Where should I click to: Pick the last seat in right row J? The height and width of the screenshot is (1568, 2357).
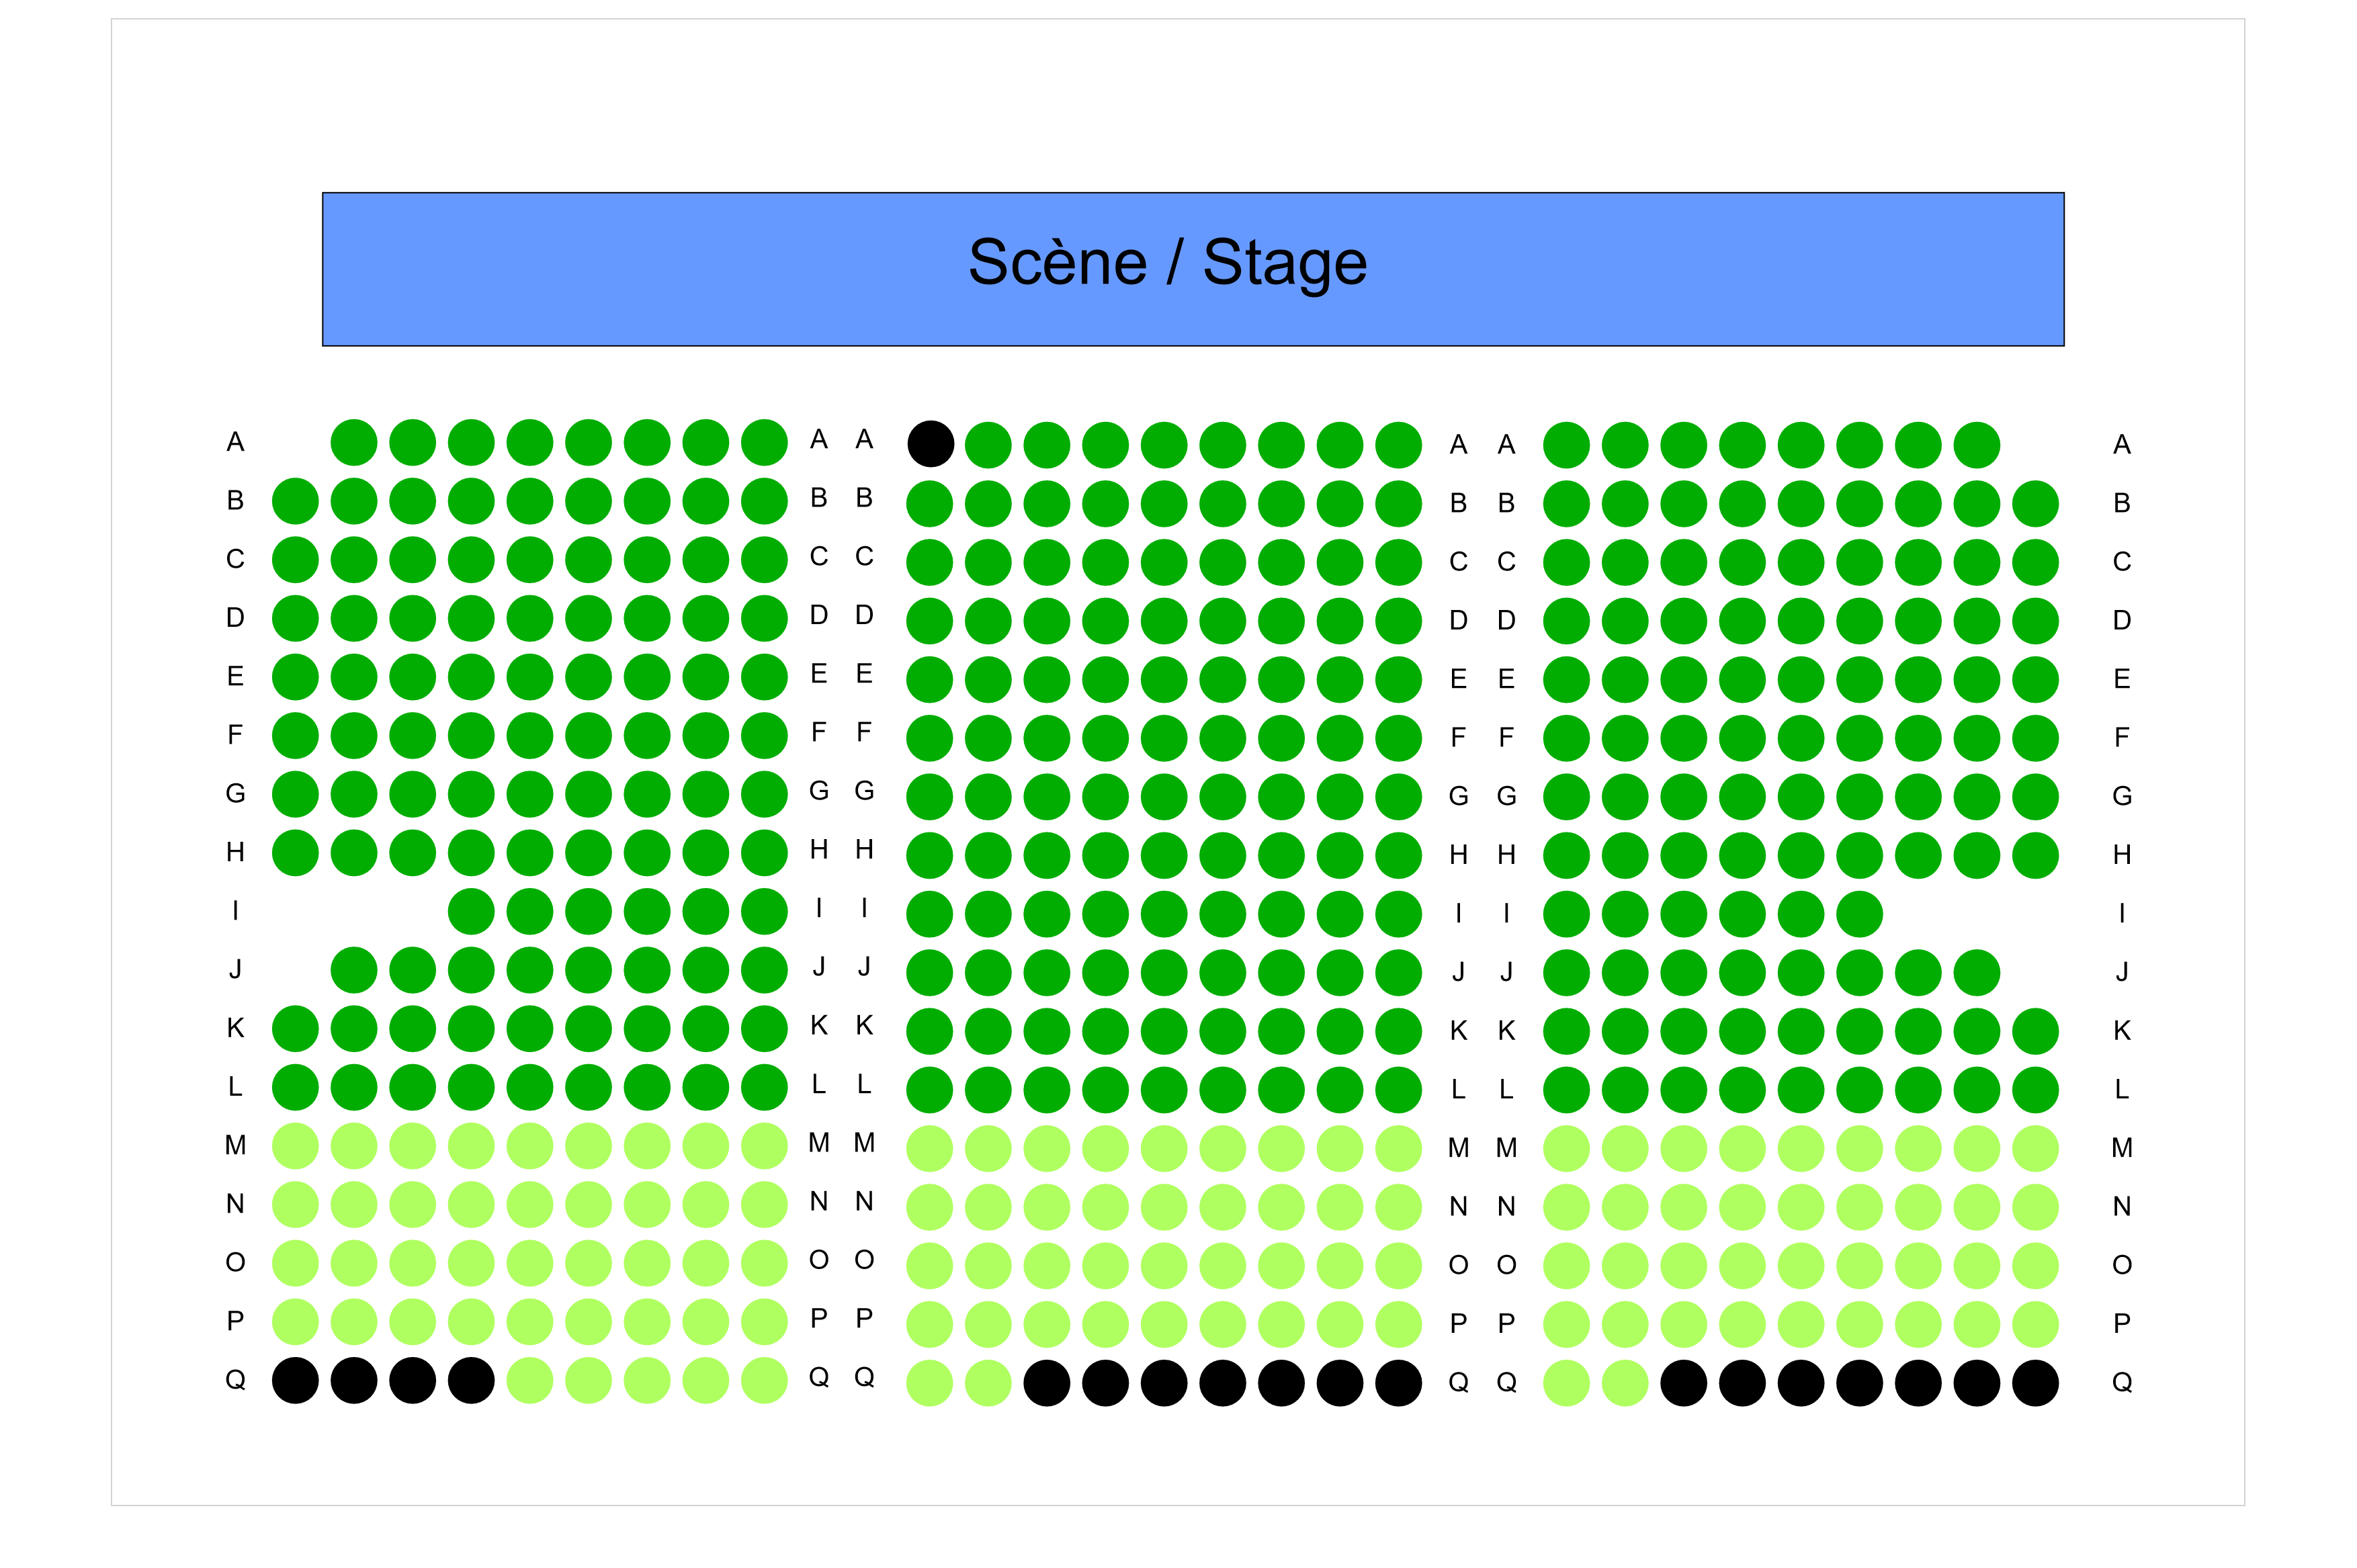(1976, 972)
